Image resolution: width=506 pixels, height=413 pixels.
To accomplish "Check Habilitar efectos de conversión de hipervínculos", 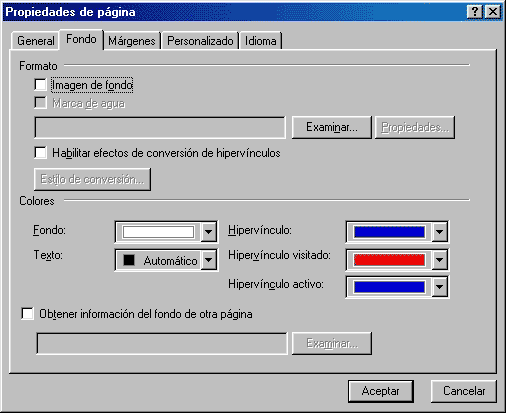I will click(x=40, y=153).
